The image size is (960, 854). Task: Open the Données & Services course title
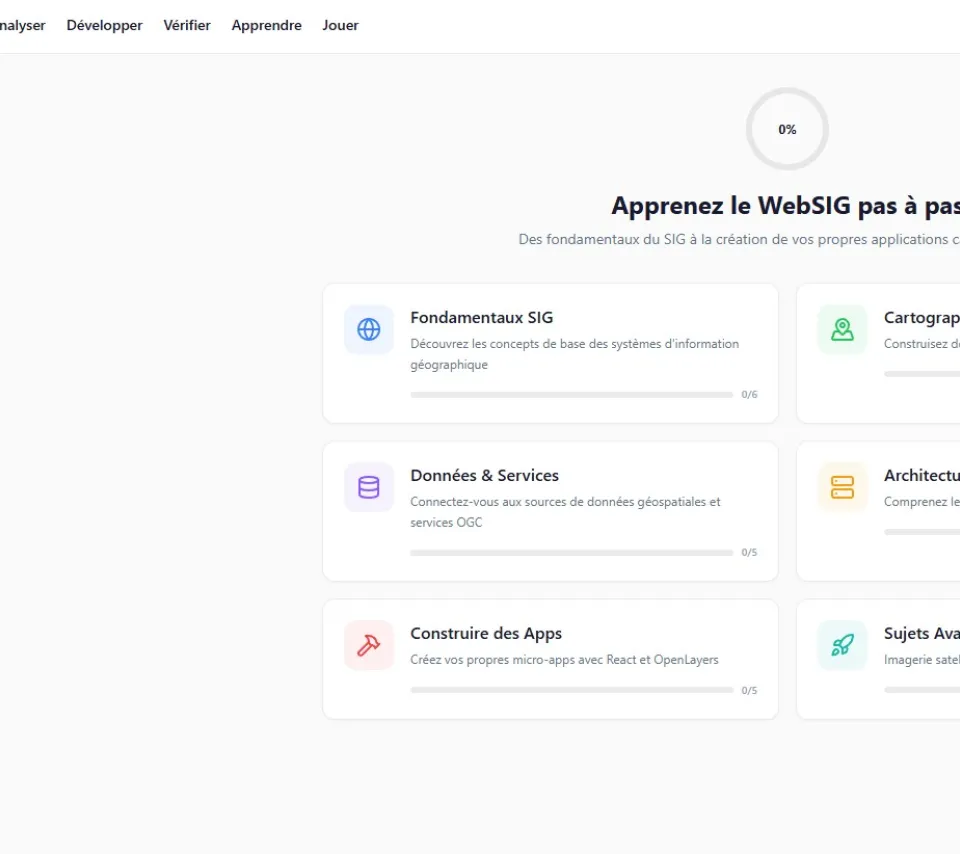484,476
